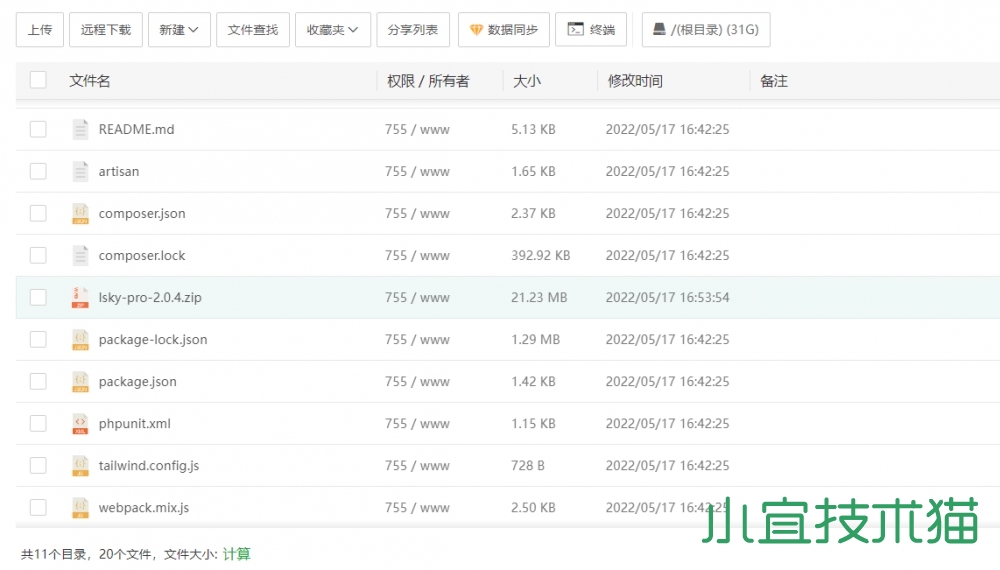The image size is (1000, 570).
Task: Click the README.md file icon
Action: (80, 129)
